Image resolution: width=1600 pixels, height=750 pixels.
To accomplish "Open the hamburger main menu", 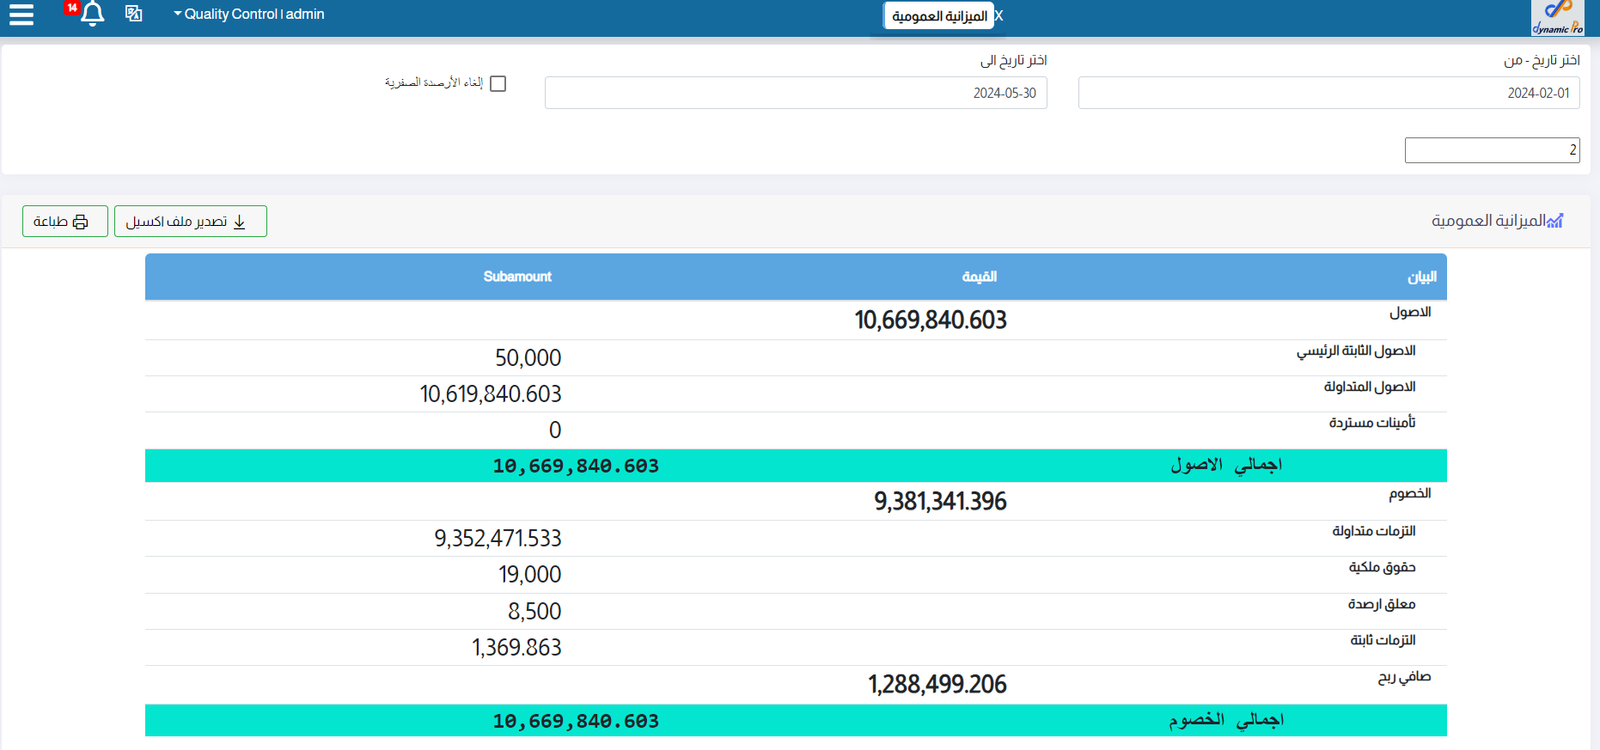I will [21, 15].
